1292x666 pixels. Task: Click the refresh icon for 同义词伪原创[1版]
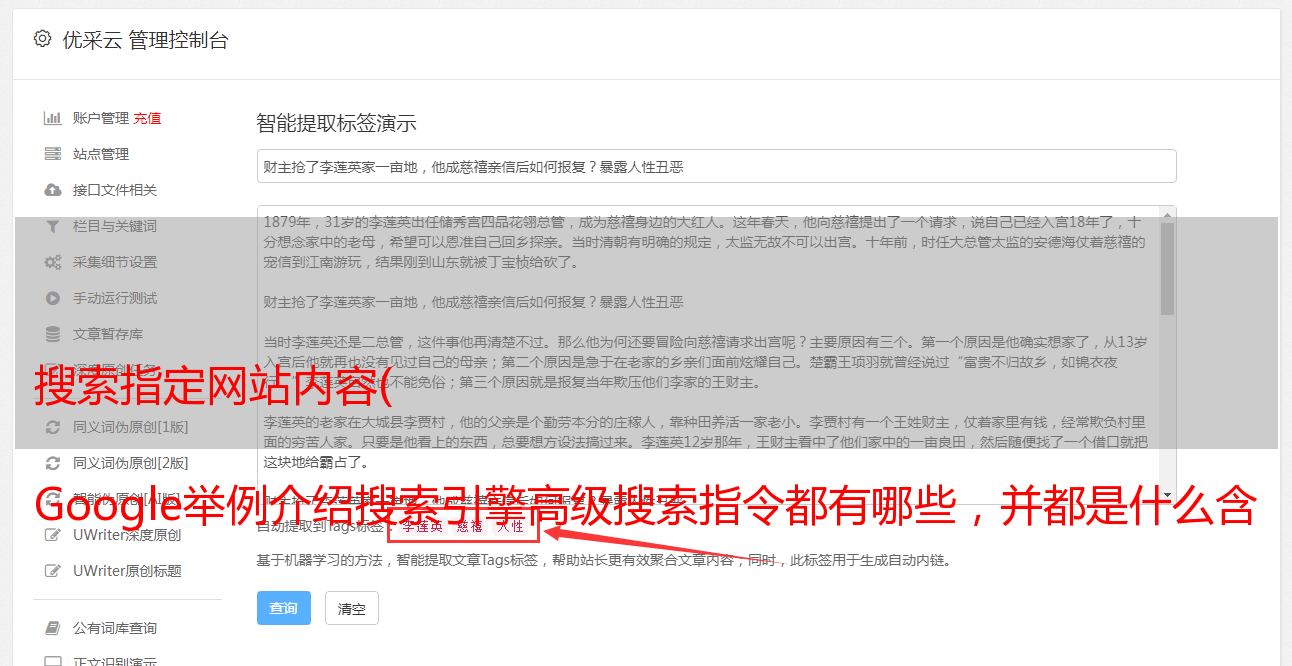click(x=53, y=427)
